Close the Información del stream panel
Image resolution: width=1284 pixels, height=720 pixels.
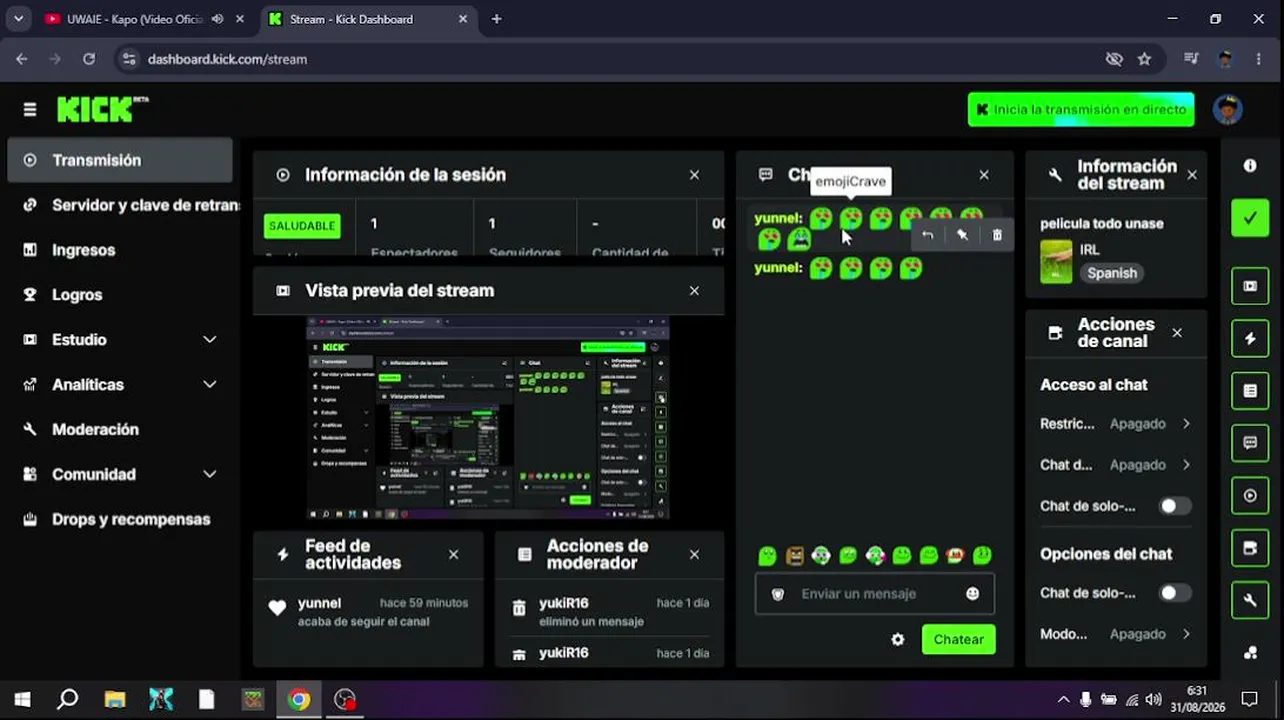(1192, 175)
